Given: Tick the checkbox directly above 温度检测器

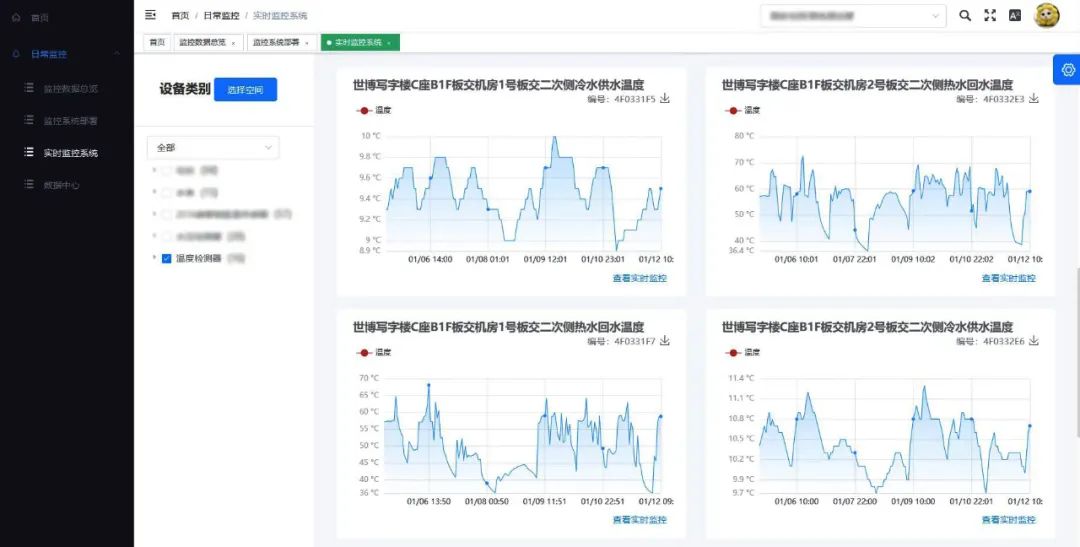Looking at the screenshot, I should click(x=166, y=236).
